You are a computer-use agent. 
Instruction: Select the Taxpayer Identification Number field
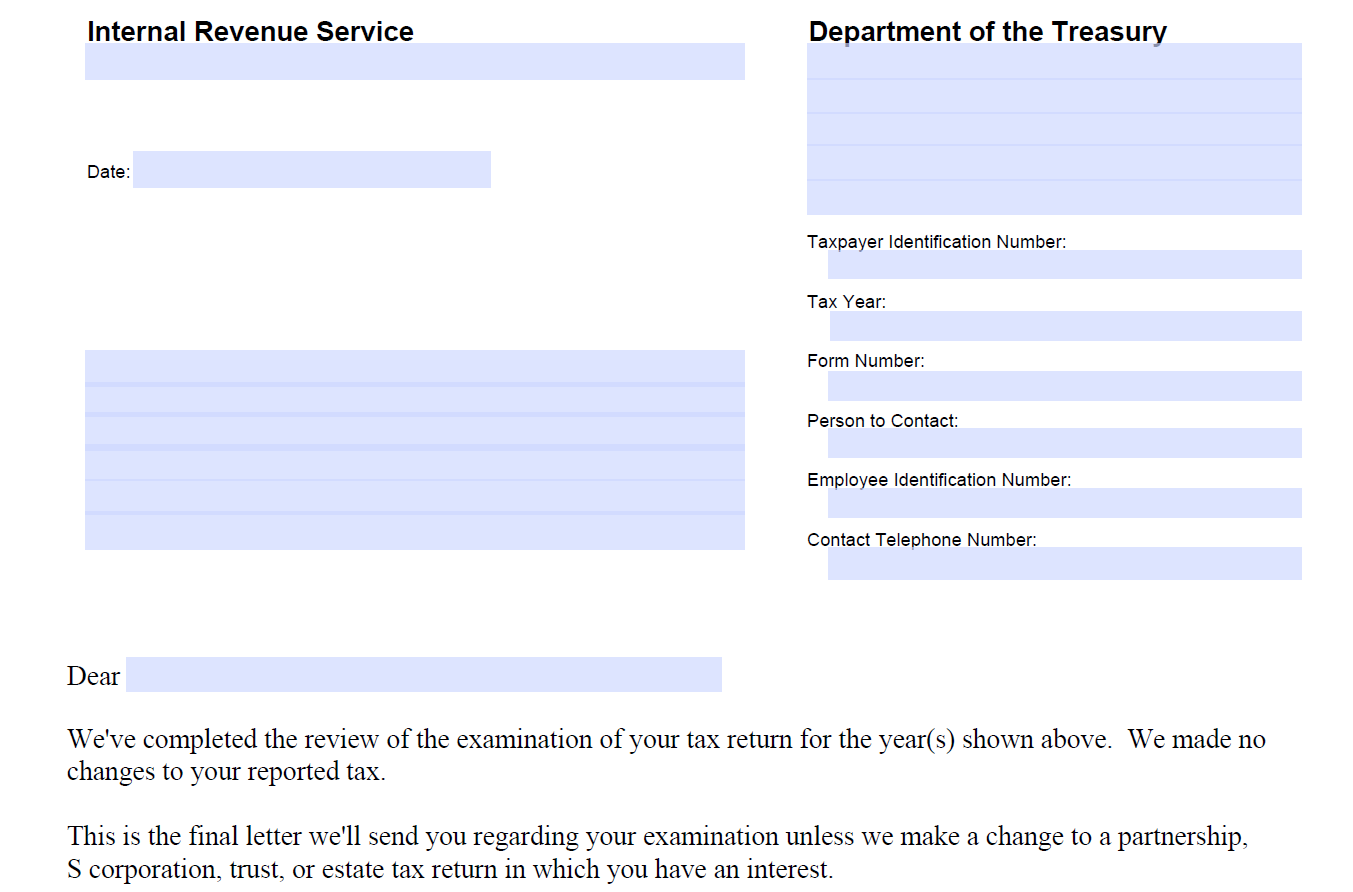[1065, 264]
